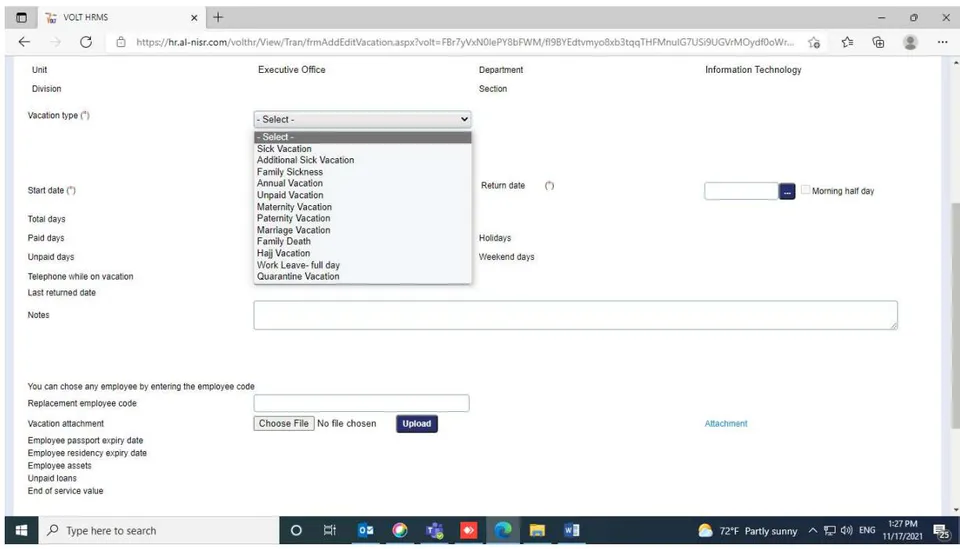
Task: Select Sick Vacation from the list
Action: tap(362, 149)
